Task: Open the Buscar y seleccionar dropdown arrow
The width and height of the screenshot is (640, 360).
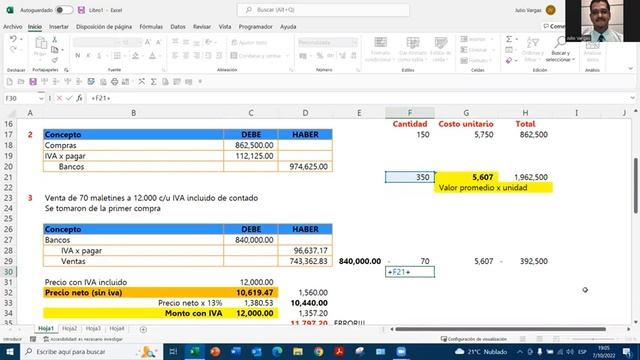Action: pyautogui.click(x=573, y=60)
